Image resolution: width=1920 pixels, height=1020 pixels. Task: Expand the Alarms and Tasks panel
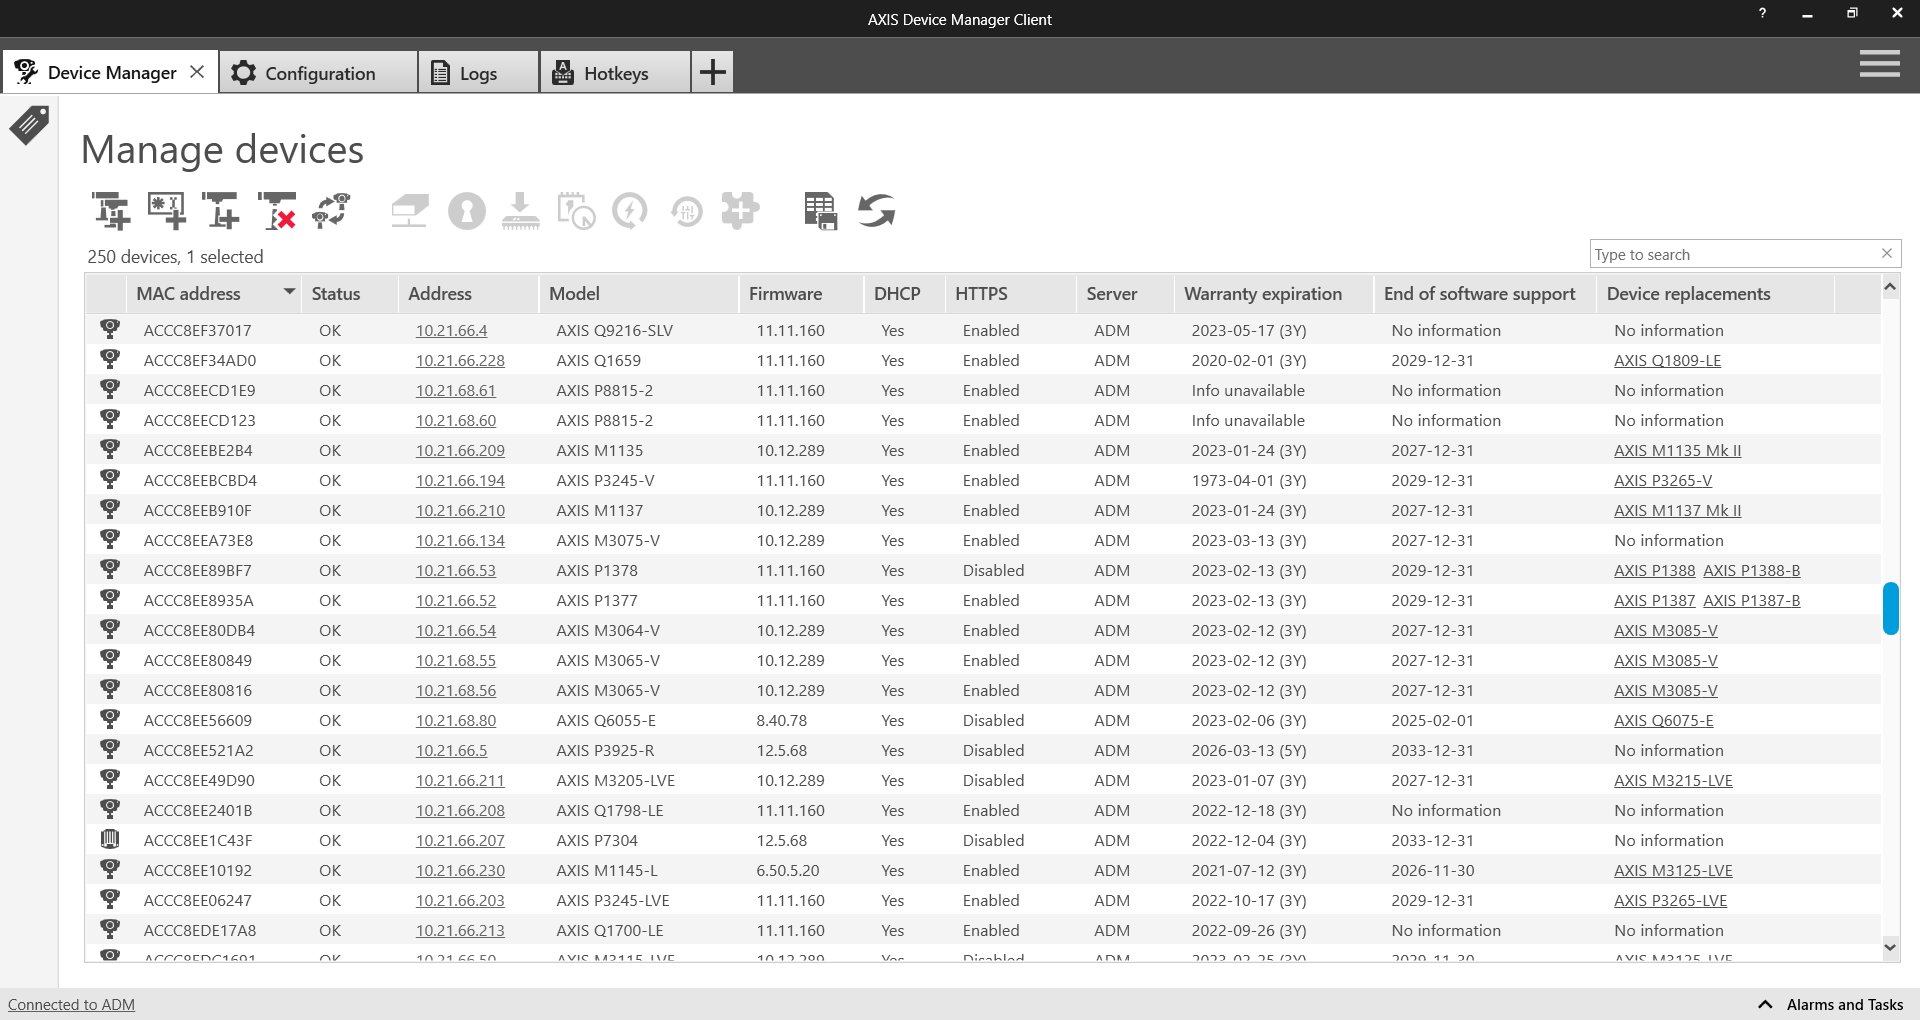[x=1831, y=1004]
